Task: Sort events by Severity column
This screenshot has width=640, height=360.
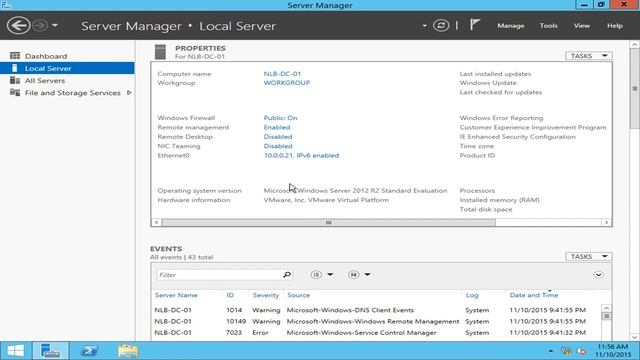Action: (x=265, y=295)
